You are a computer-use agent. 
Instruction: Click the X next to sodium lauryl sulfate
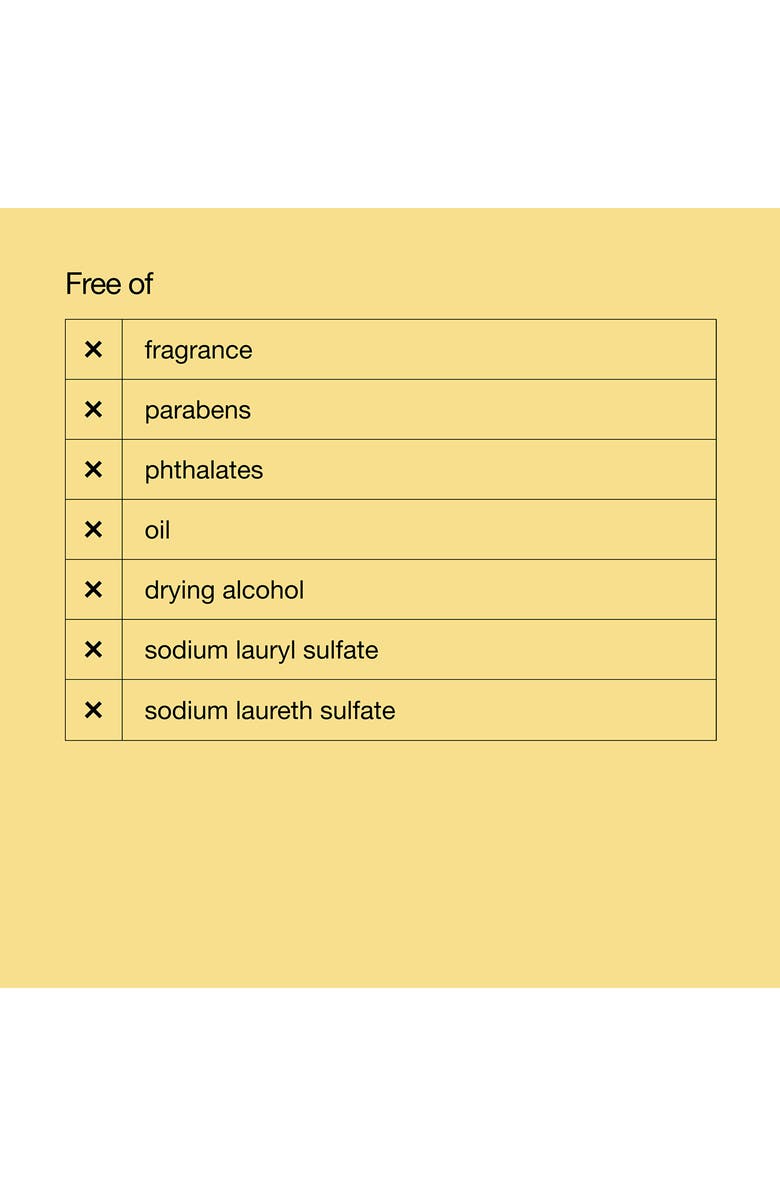point(93,650)
